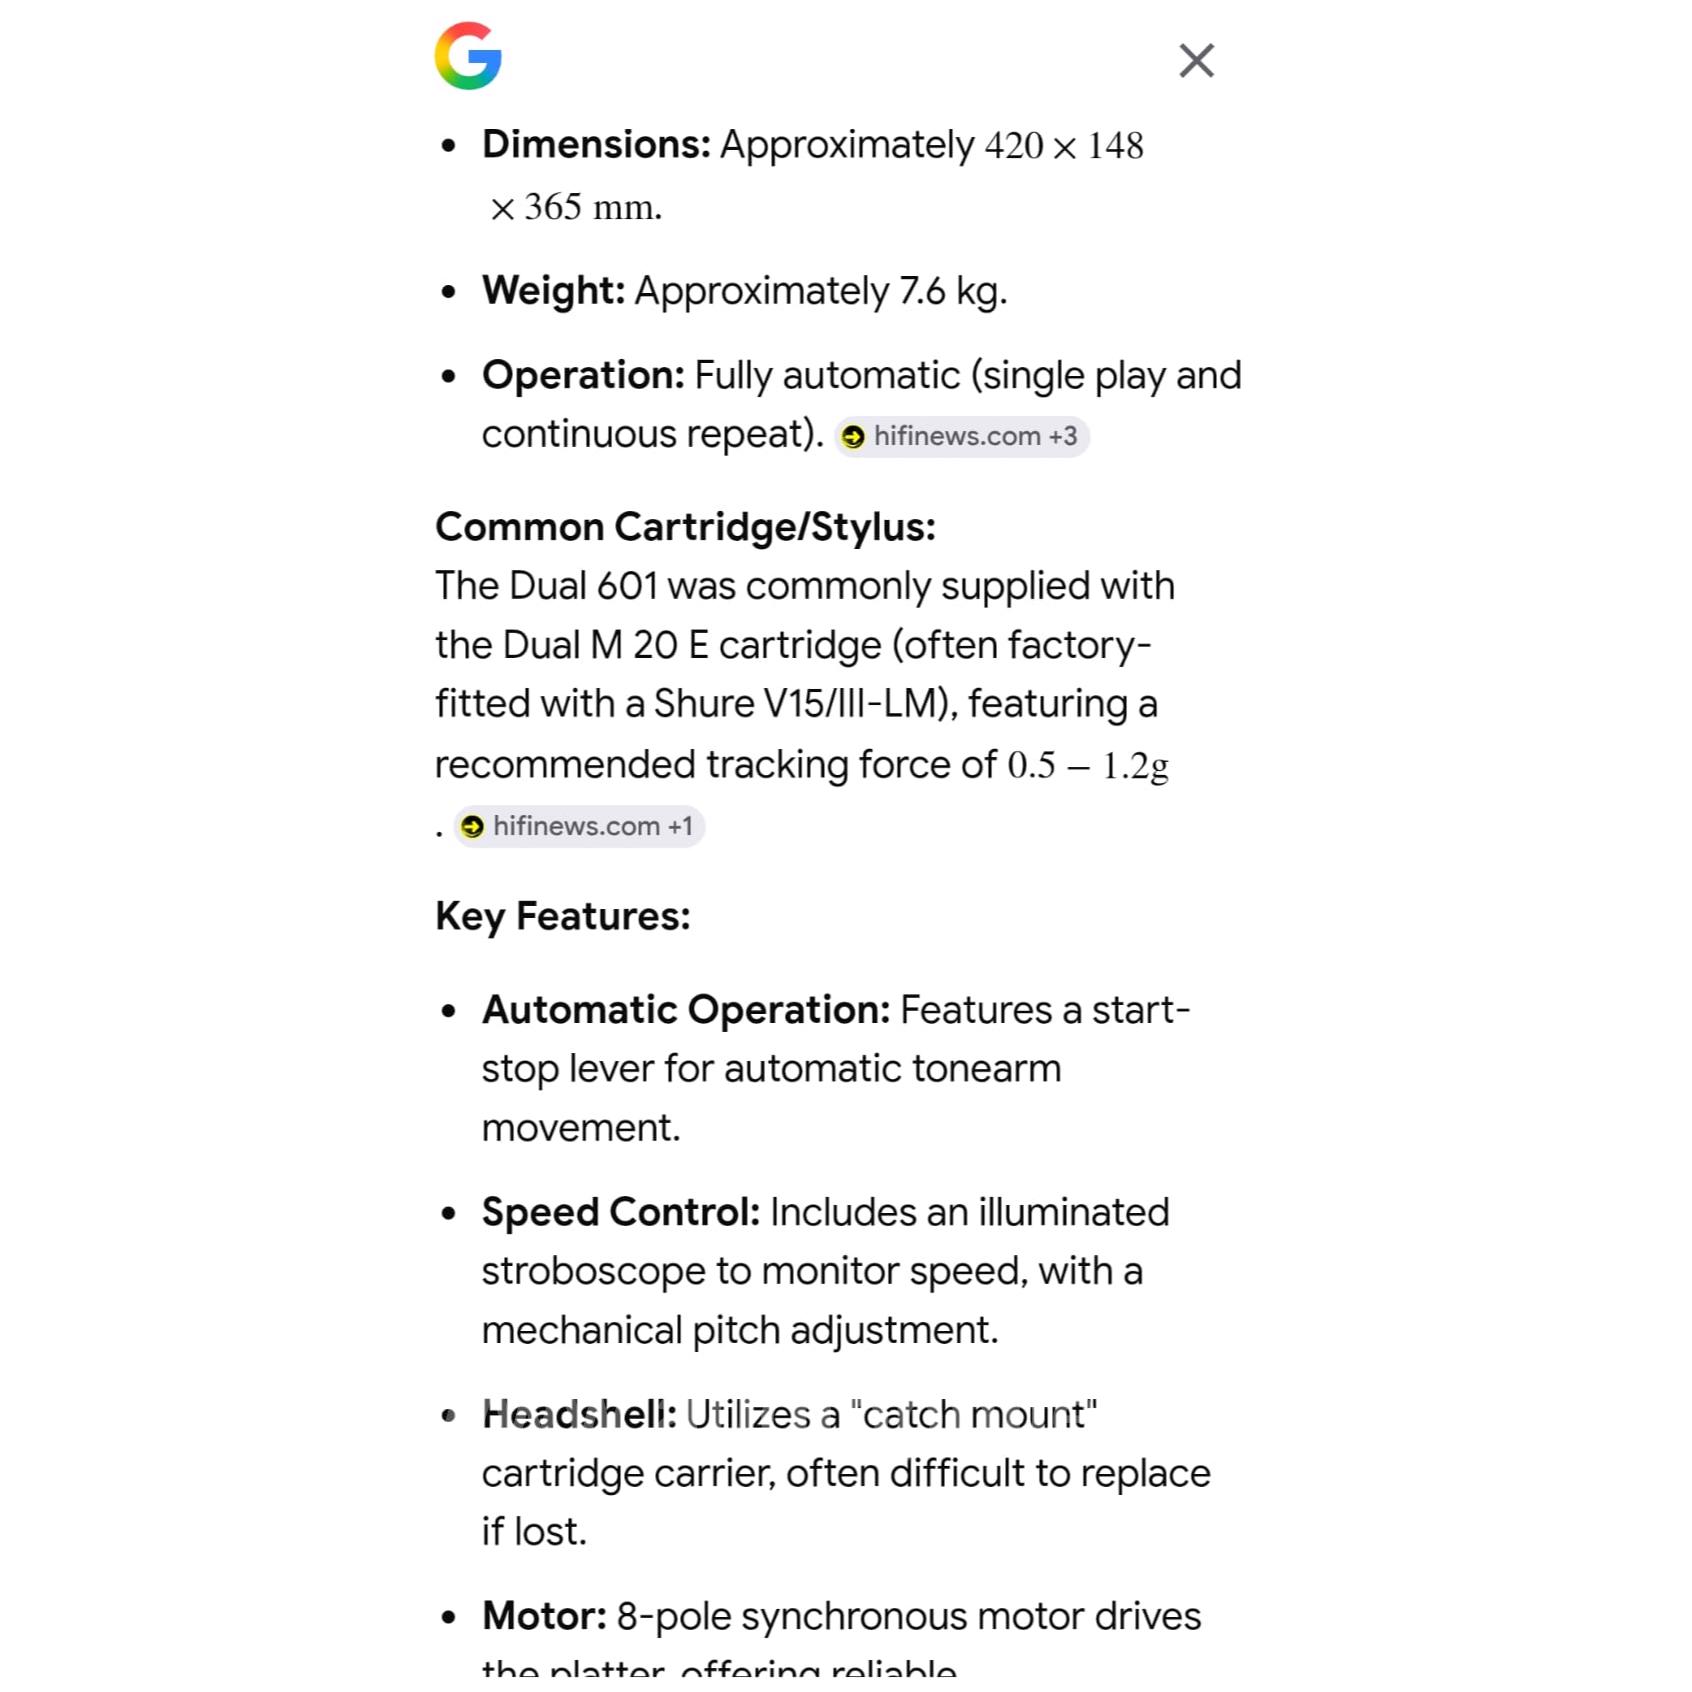Click the hifinews favicon beside Operation bullet
This screenshot has height=1692, width=1692.
pyautogui.click(x=853, y=437)
